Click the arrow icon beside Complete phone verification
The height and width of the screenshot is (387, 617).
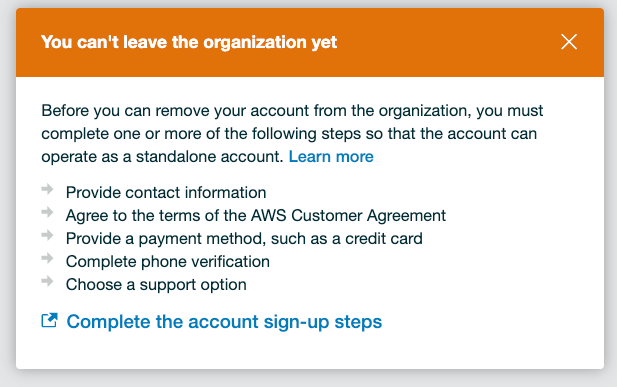[x=47, y=258]
